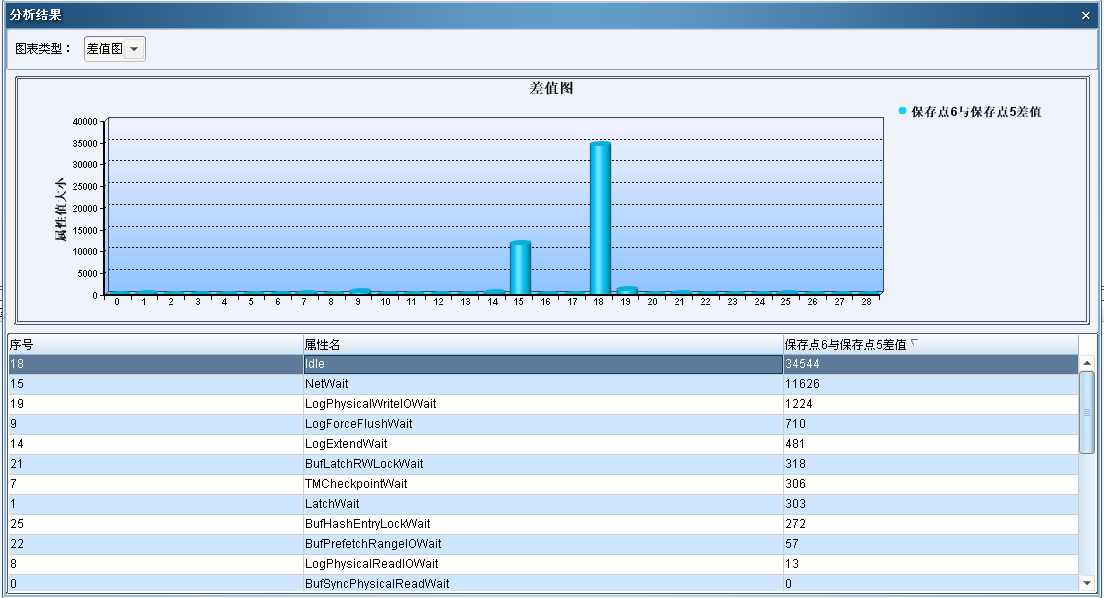Viewport: 1104px width, 598px height.
Task: Sort by the 序号 column header
Action: [155, 344]
